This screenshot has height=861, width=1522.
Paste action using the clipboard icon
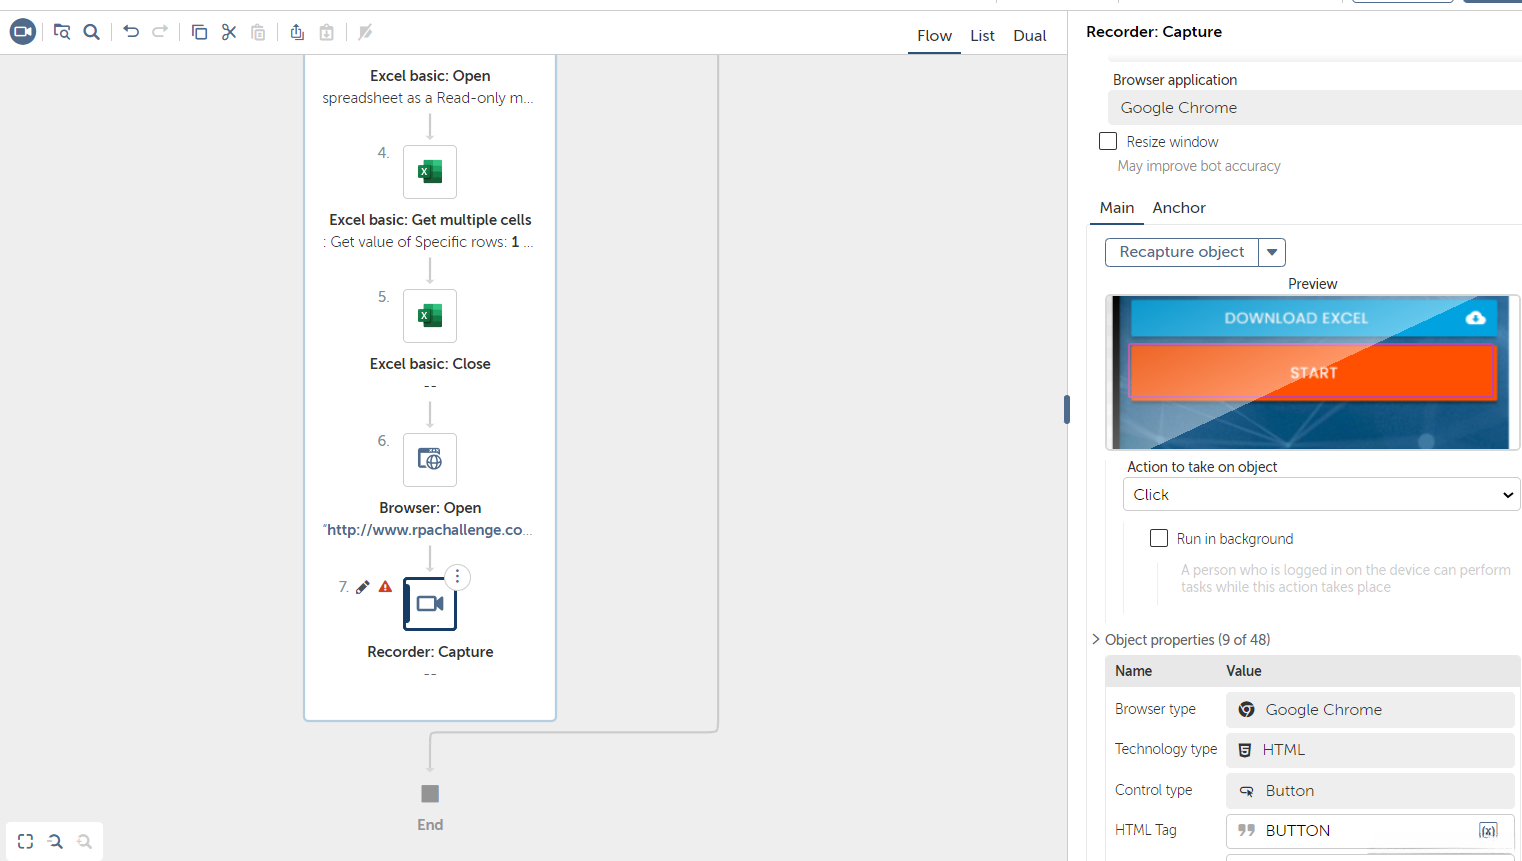[x=258, y=32]
